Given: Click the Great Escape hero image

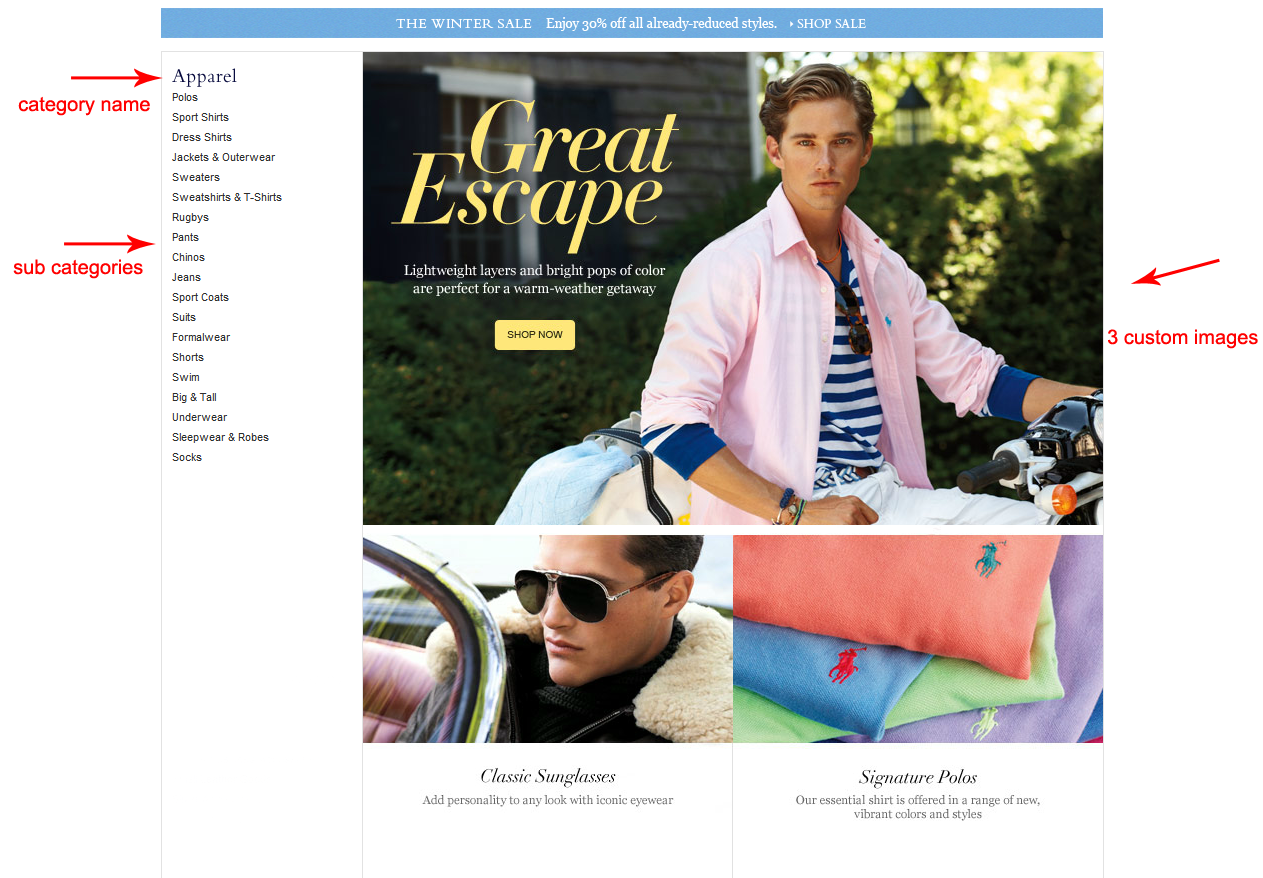Looking at the screenshot, I should click(733, 288).
